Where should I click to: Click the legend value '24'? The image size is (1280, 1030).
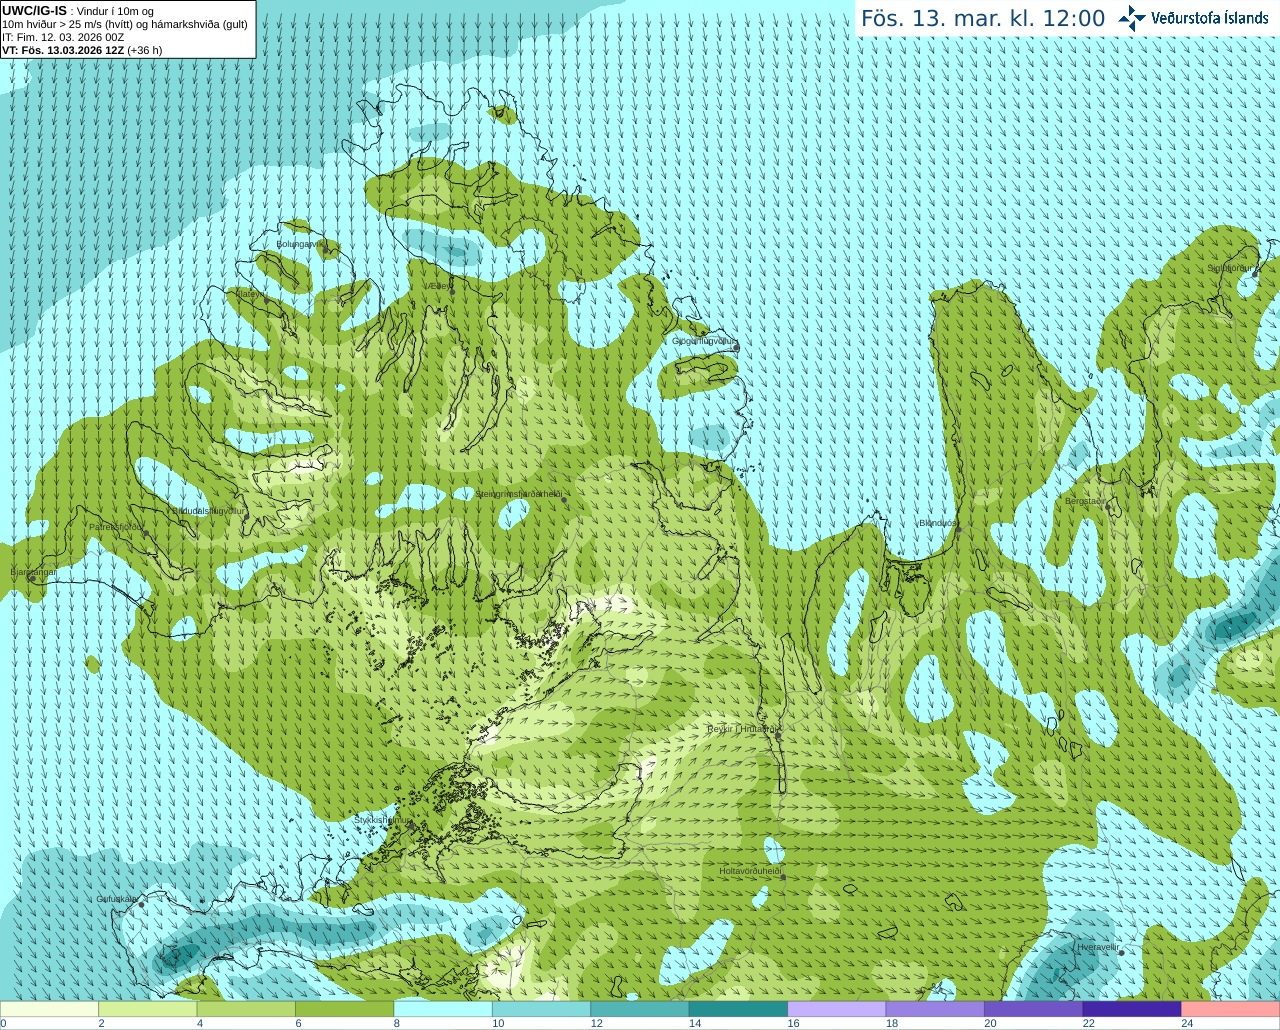point(1187,1023)
